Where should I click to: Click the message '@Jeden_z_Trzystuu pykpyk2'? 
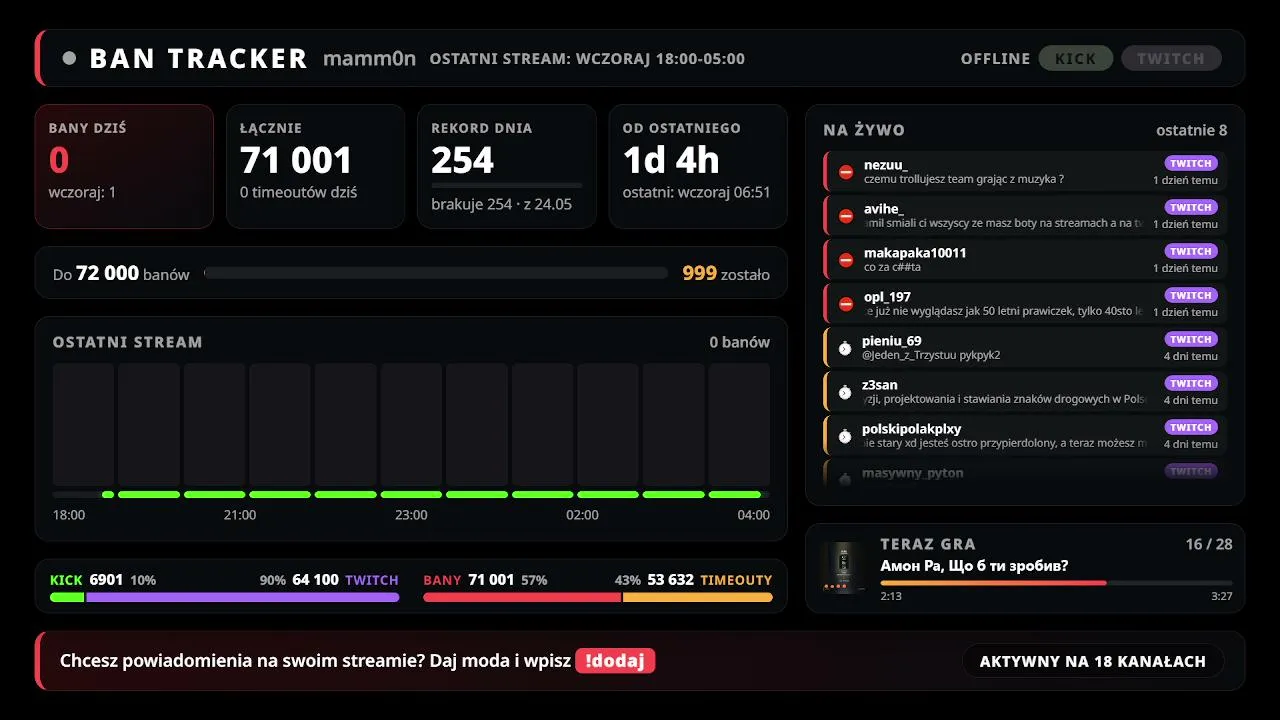tap(931, 355)
